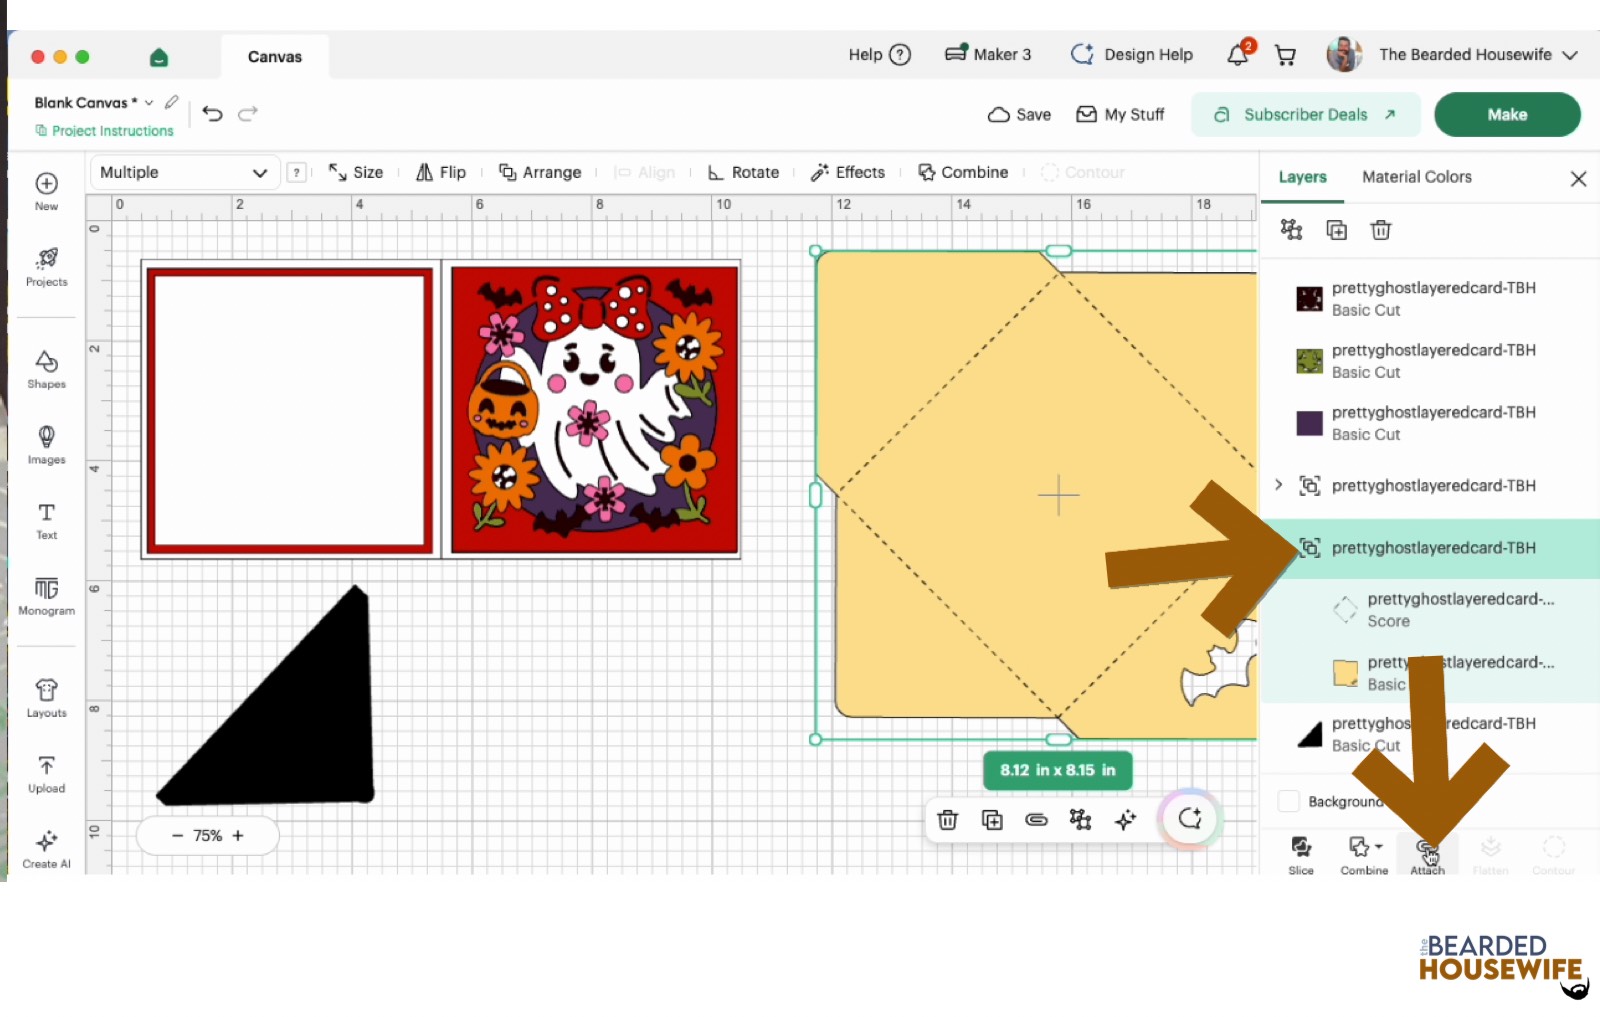The width and height of the screenshot is (1600, 1017).
Task: Open the notifications bell
Action: pyautogui.click(x=1238, y=54)
